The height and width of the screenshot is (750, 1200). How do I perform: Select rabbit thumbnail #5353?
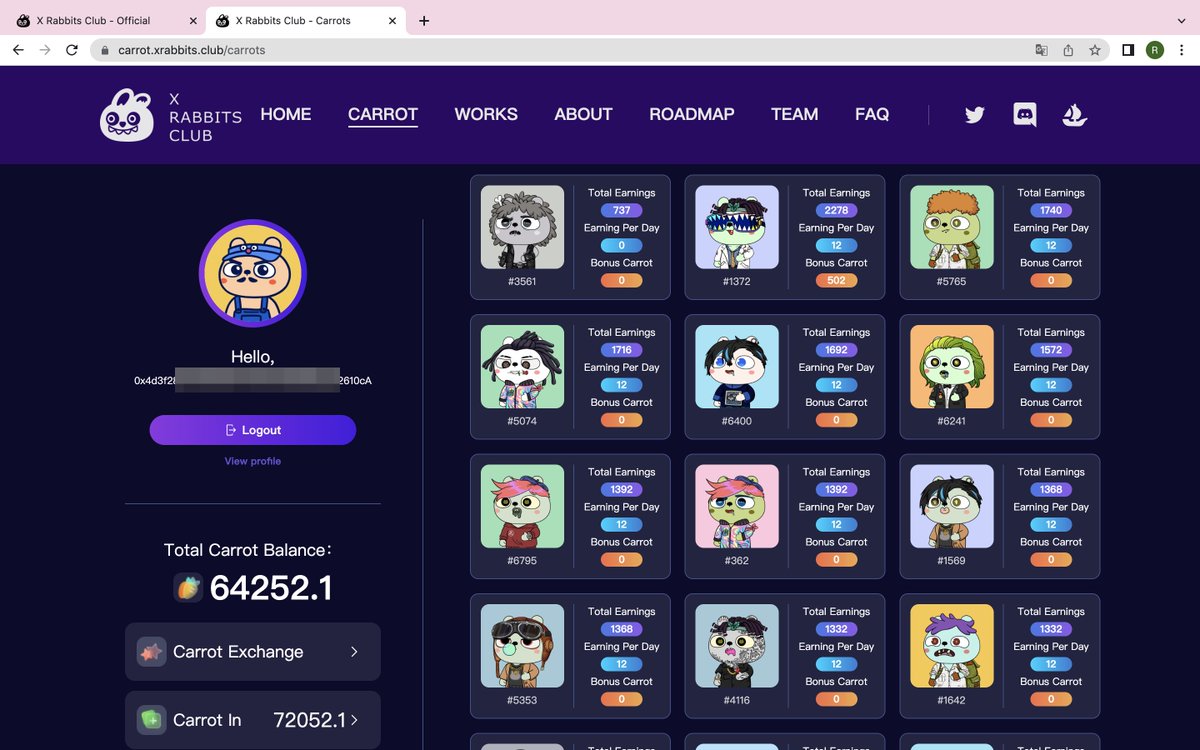522,646
